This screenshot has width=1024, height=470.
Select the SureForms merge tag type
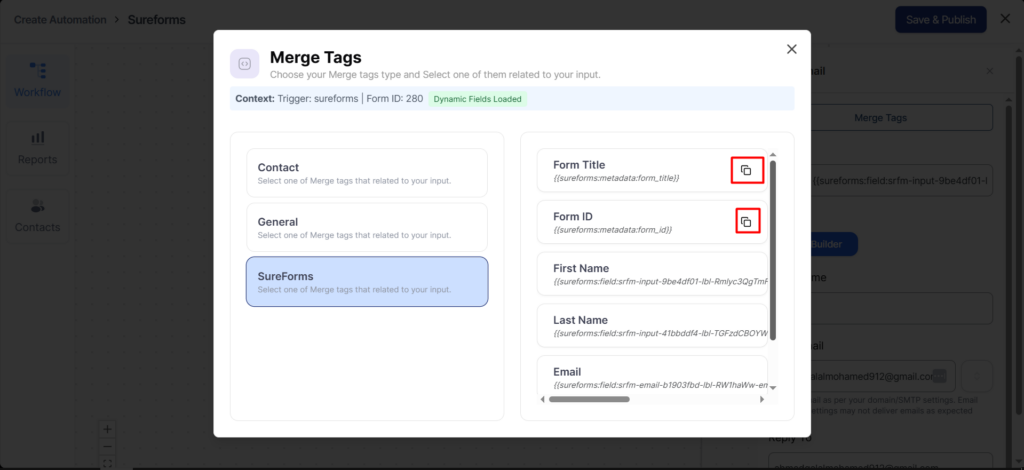pos(367,281)
